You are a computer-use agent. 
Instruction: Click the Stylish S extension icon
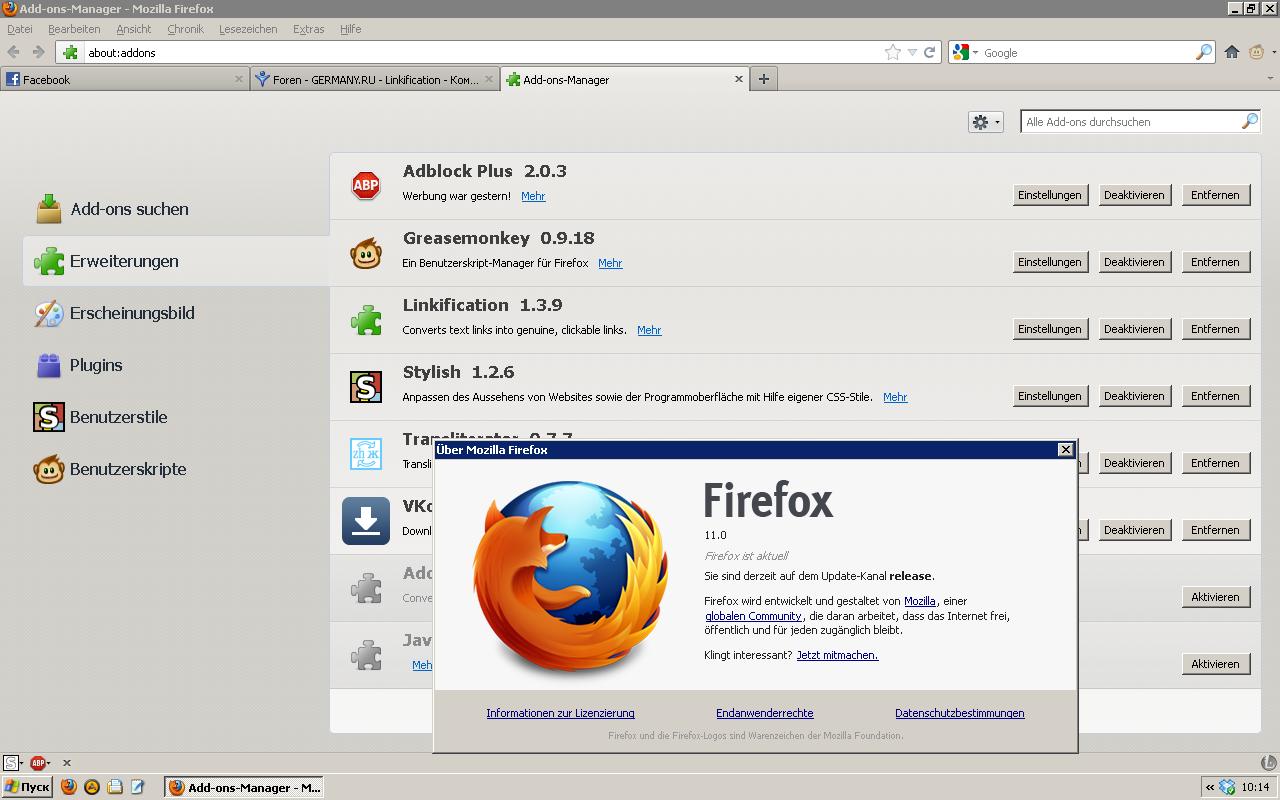pos(366,387)
